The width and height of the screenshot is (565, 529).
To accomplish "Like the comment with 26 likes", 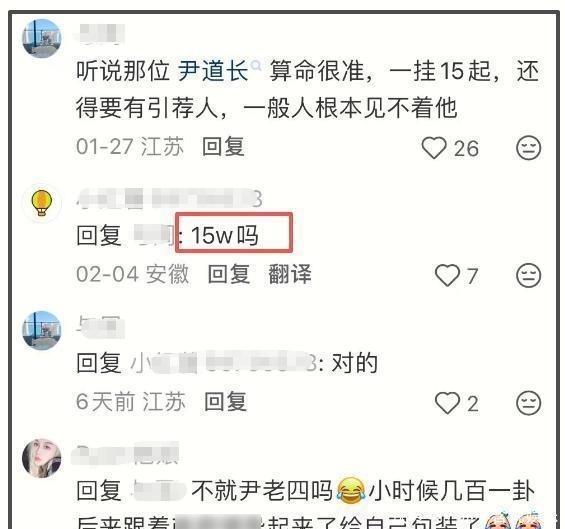I will pos(434,148).
